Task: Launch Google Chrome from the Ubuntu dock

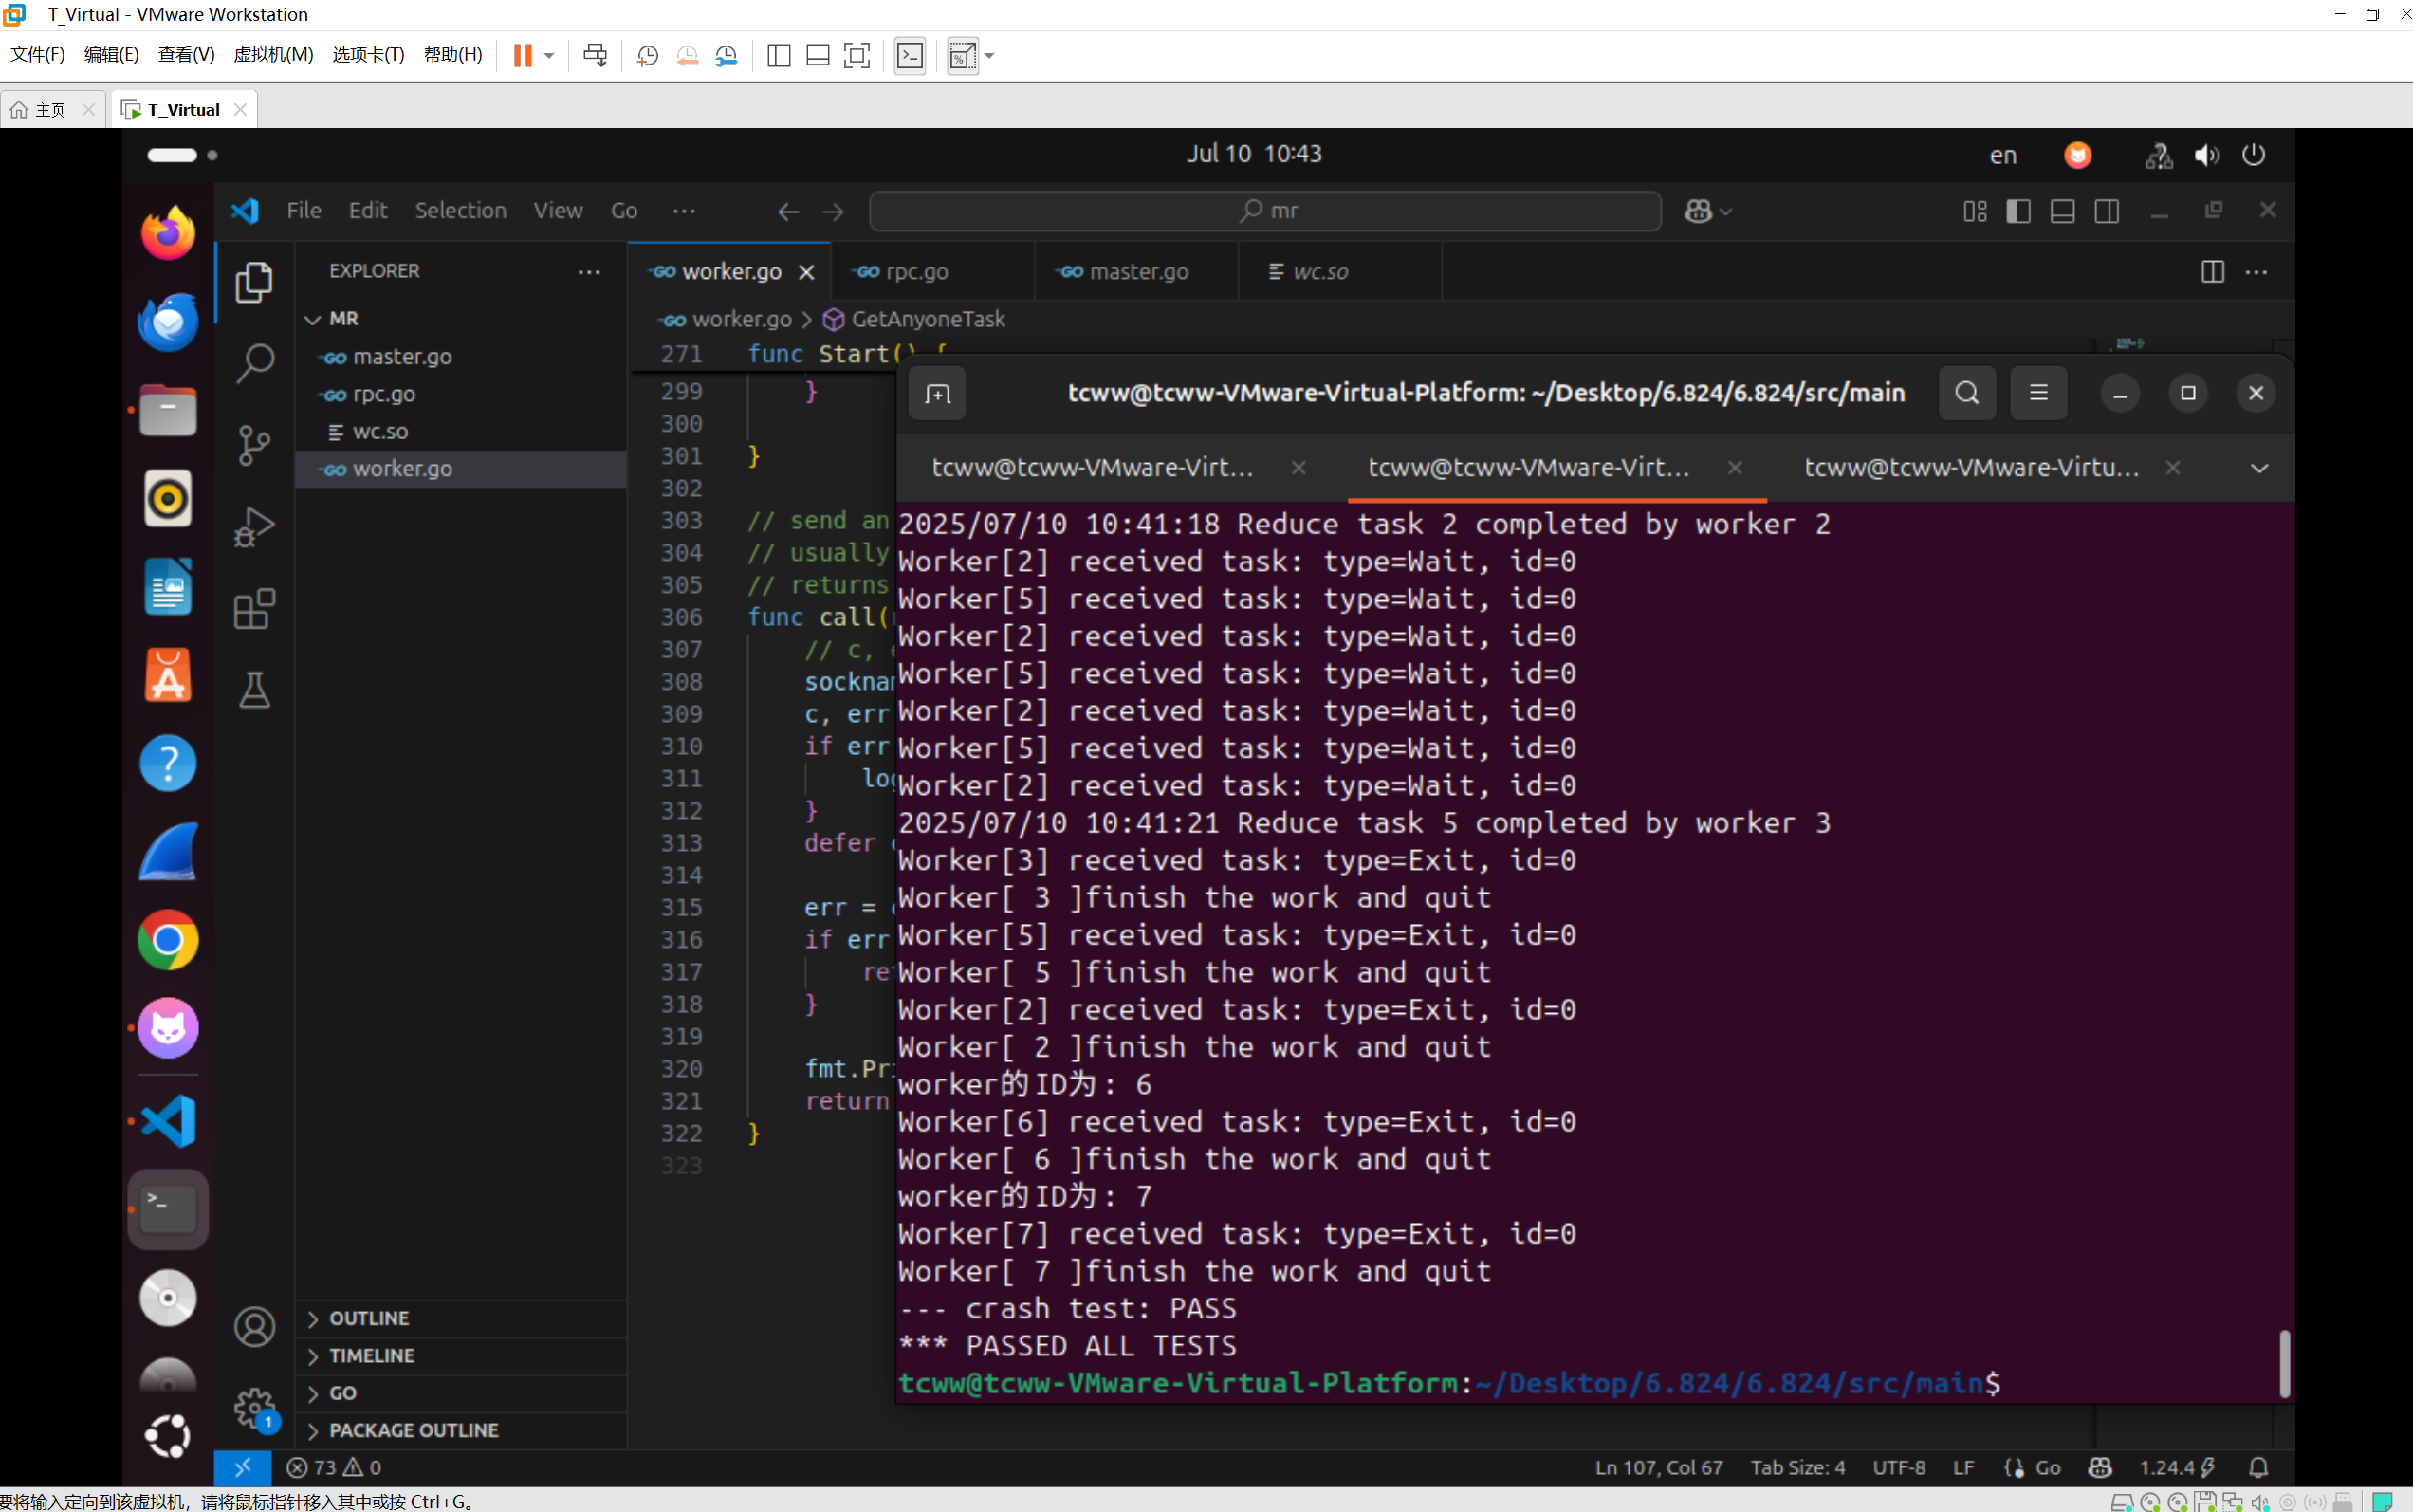Action: pyautogui.click(x=168, y=940)
